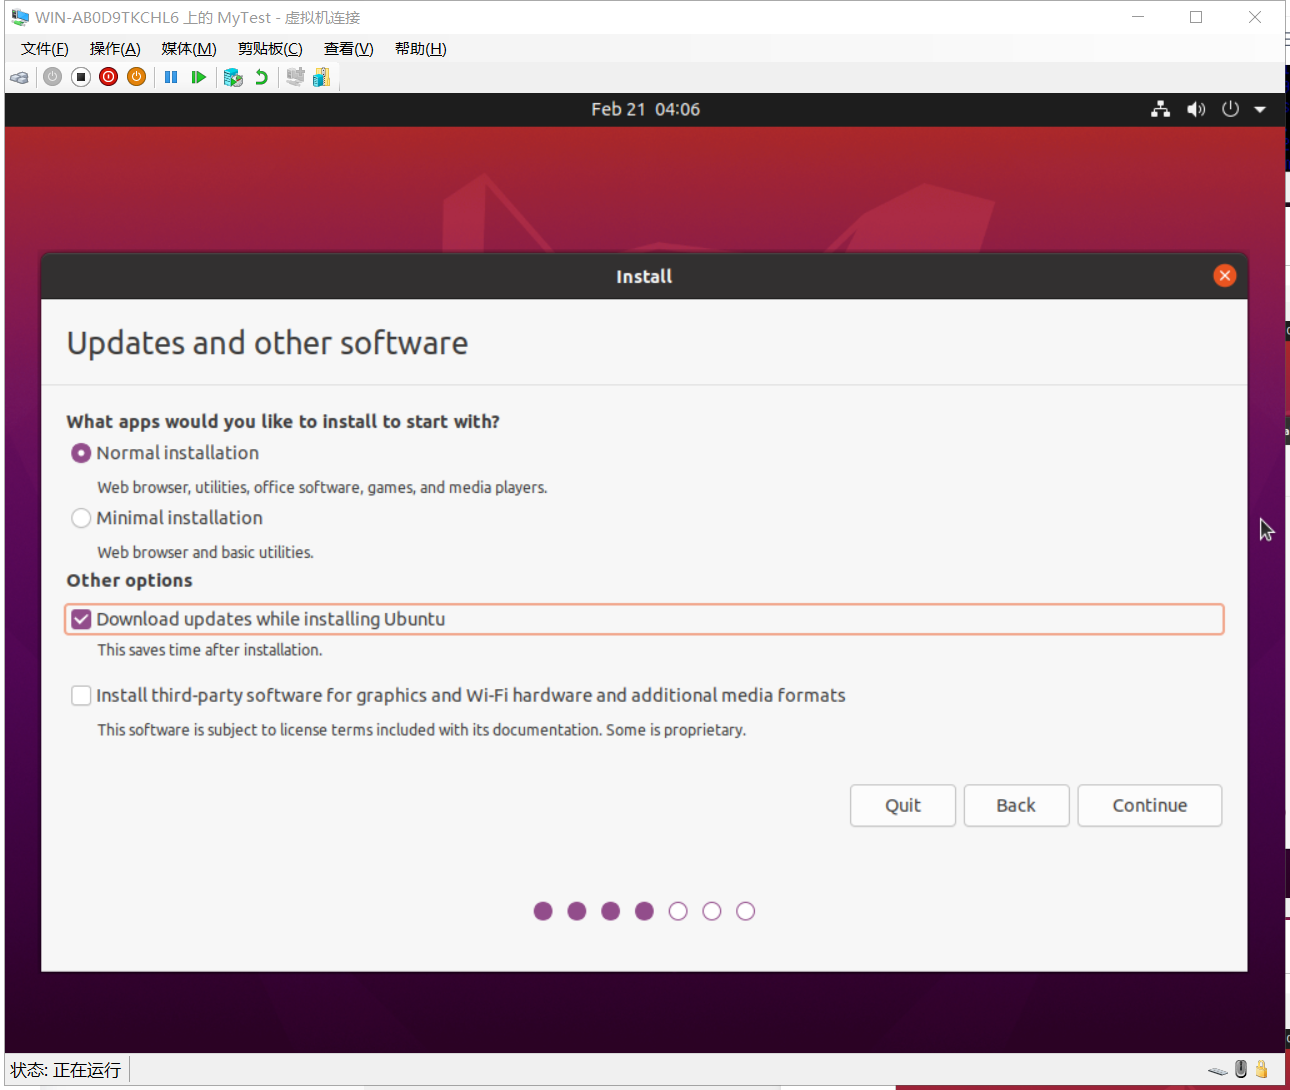The width and height of the screenshot is (1290, 1090).
Task: Select Minimal installation radio button
Action: 81,518
